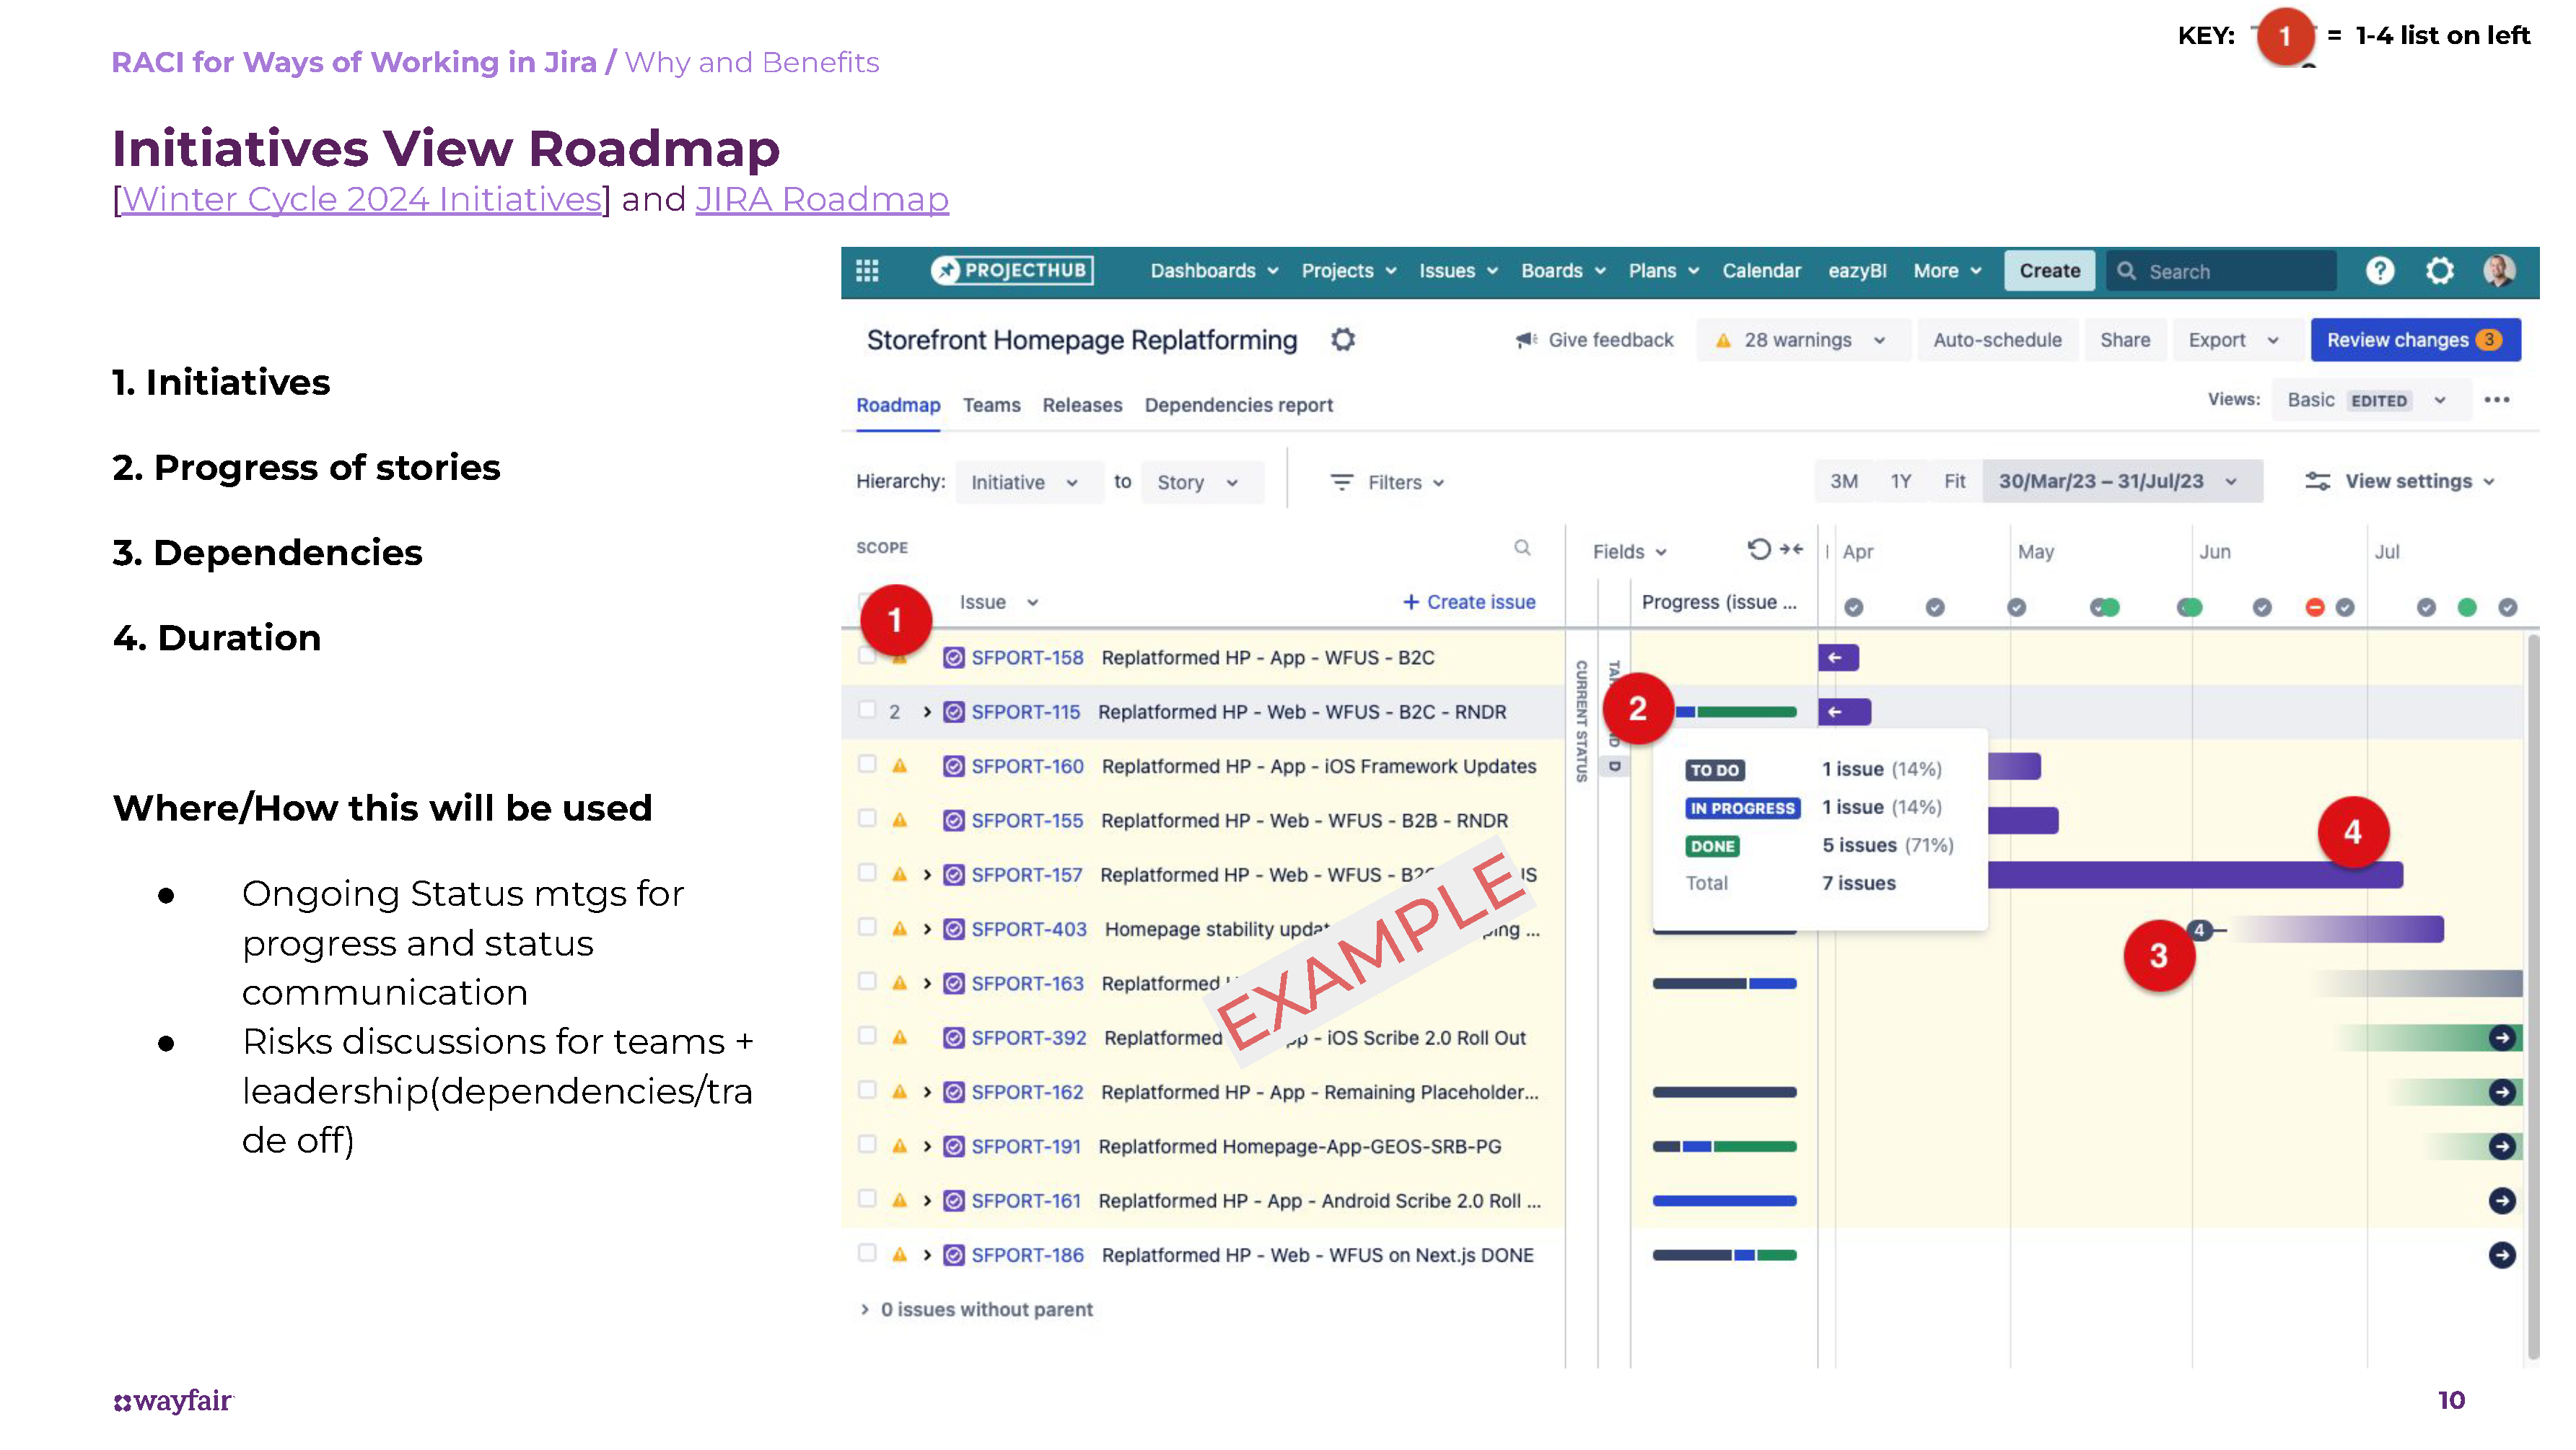Click the vertical scrollbar of the roadmap
Screen dimensions: 2576x1450
coord(2533,997)
